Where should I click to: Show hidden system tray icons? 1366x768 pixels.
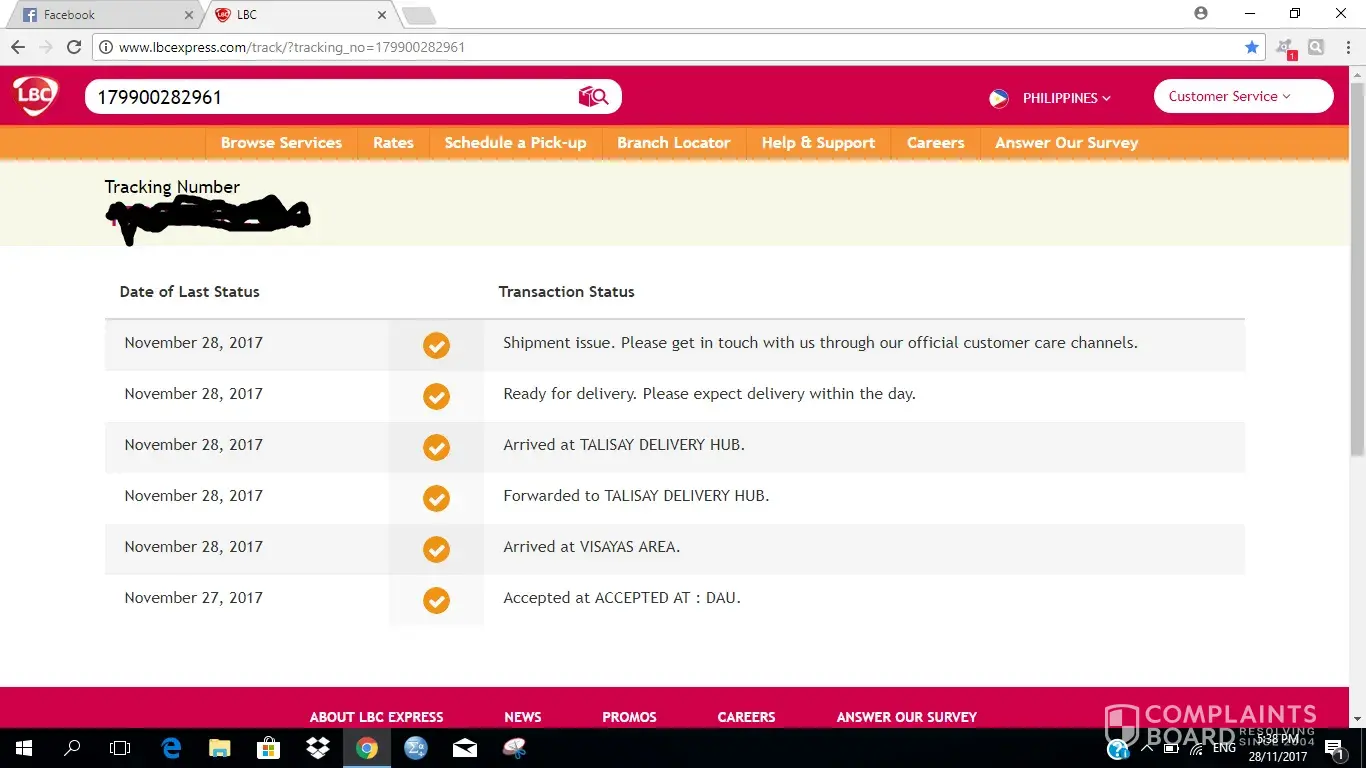pyautogui.click(x=1146, y=749)
